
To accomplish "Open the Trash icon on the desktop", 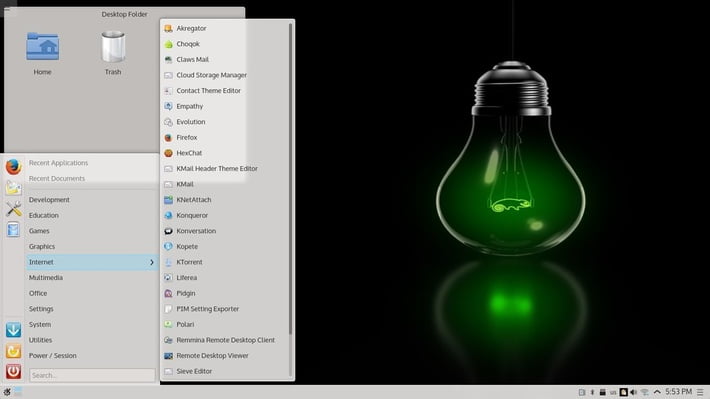I will point(113,53).
